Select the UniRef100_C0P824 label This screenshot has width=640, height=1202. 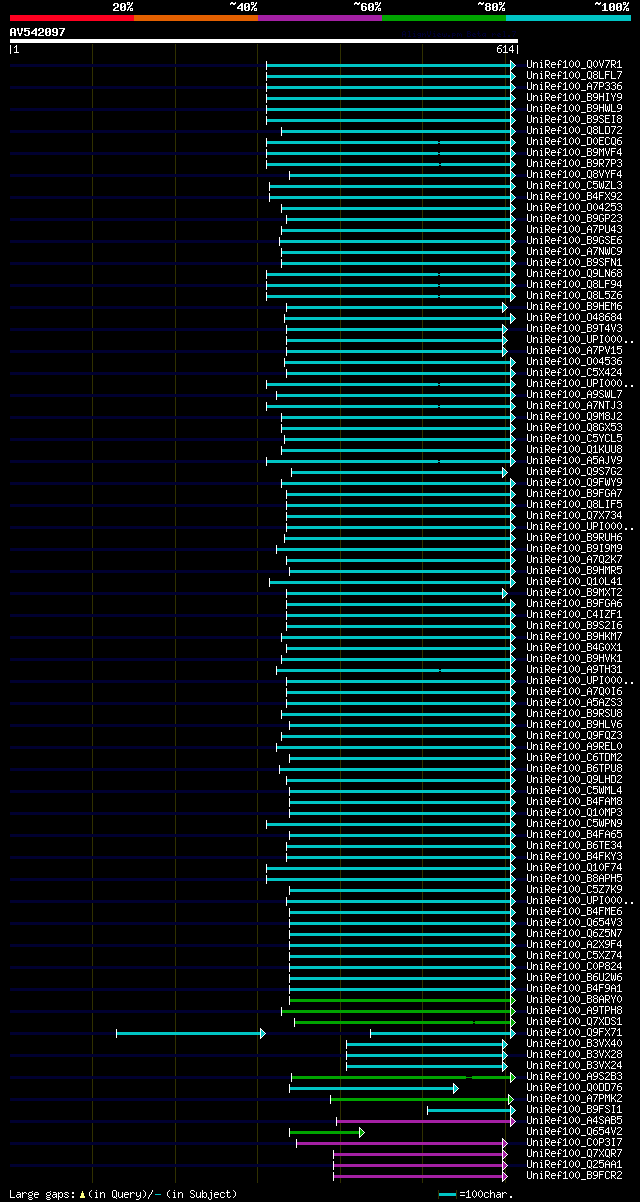[x=574, y=966]
